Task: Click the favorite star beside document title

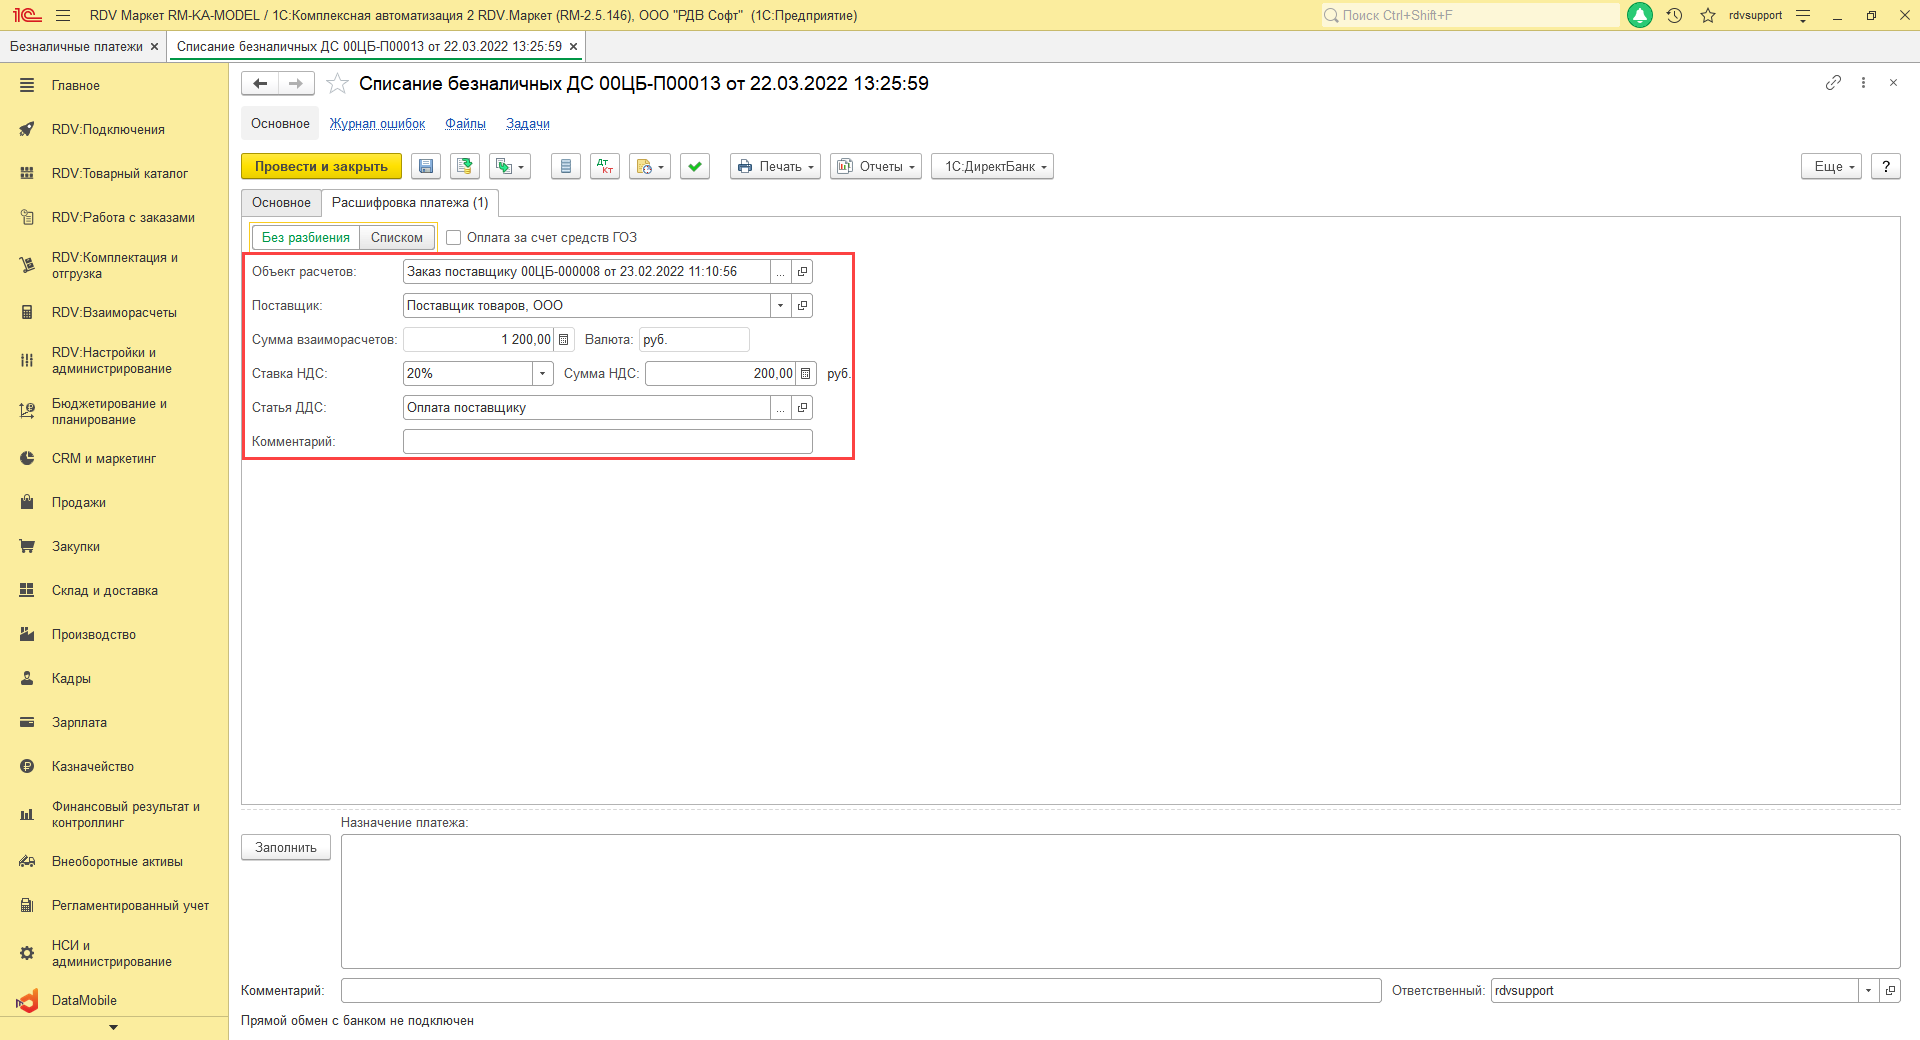Action: pyautogui.click(x=338, y=84)
